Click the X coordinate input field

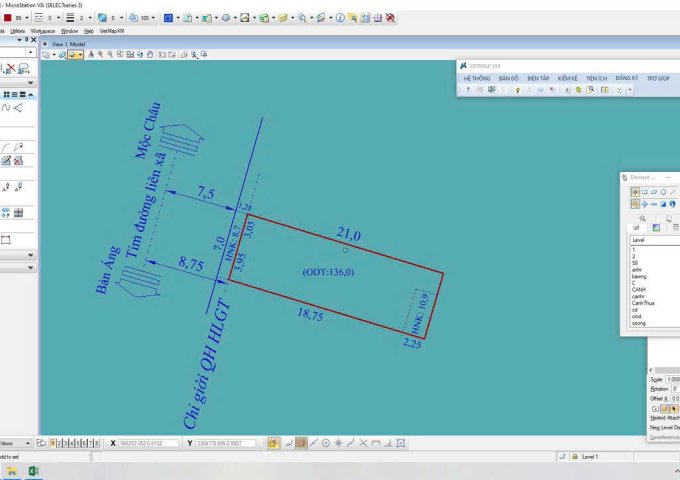[x=148, y=442]
